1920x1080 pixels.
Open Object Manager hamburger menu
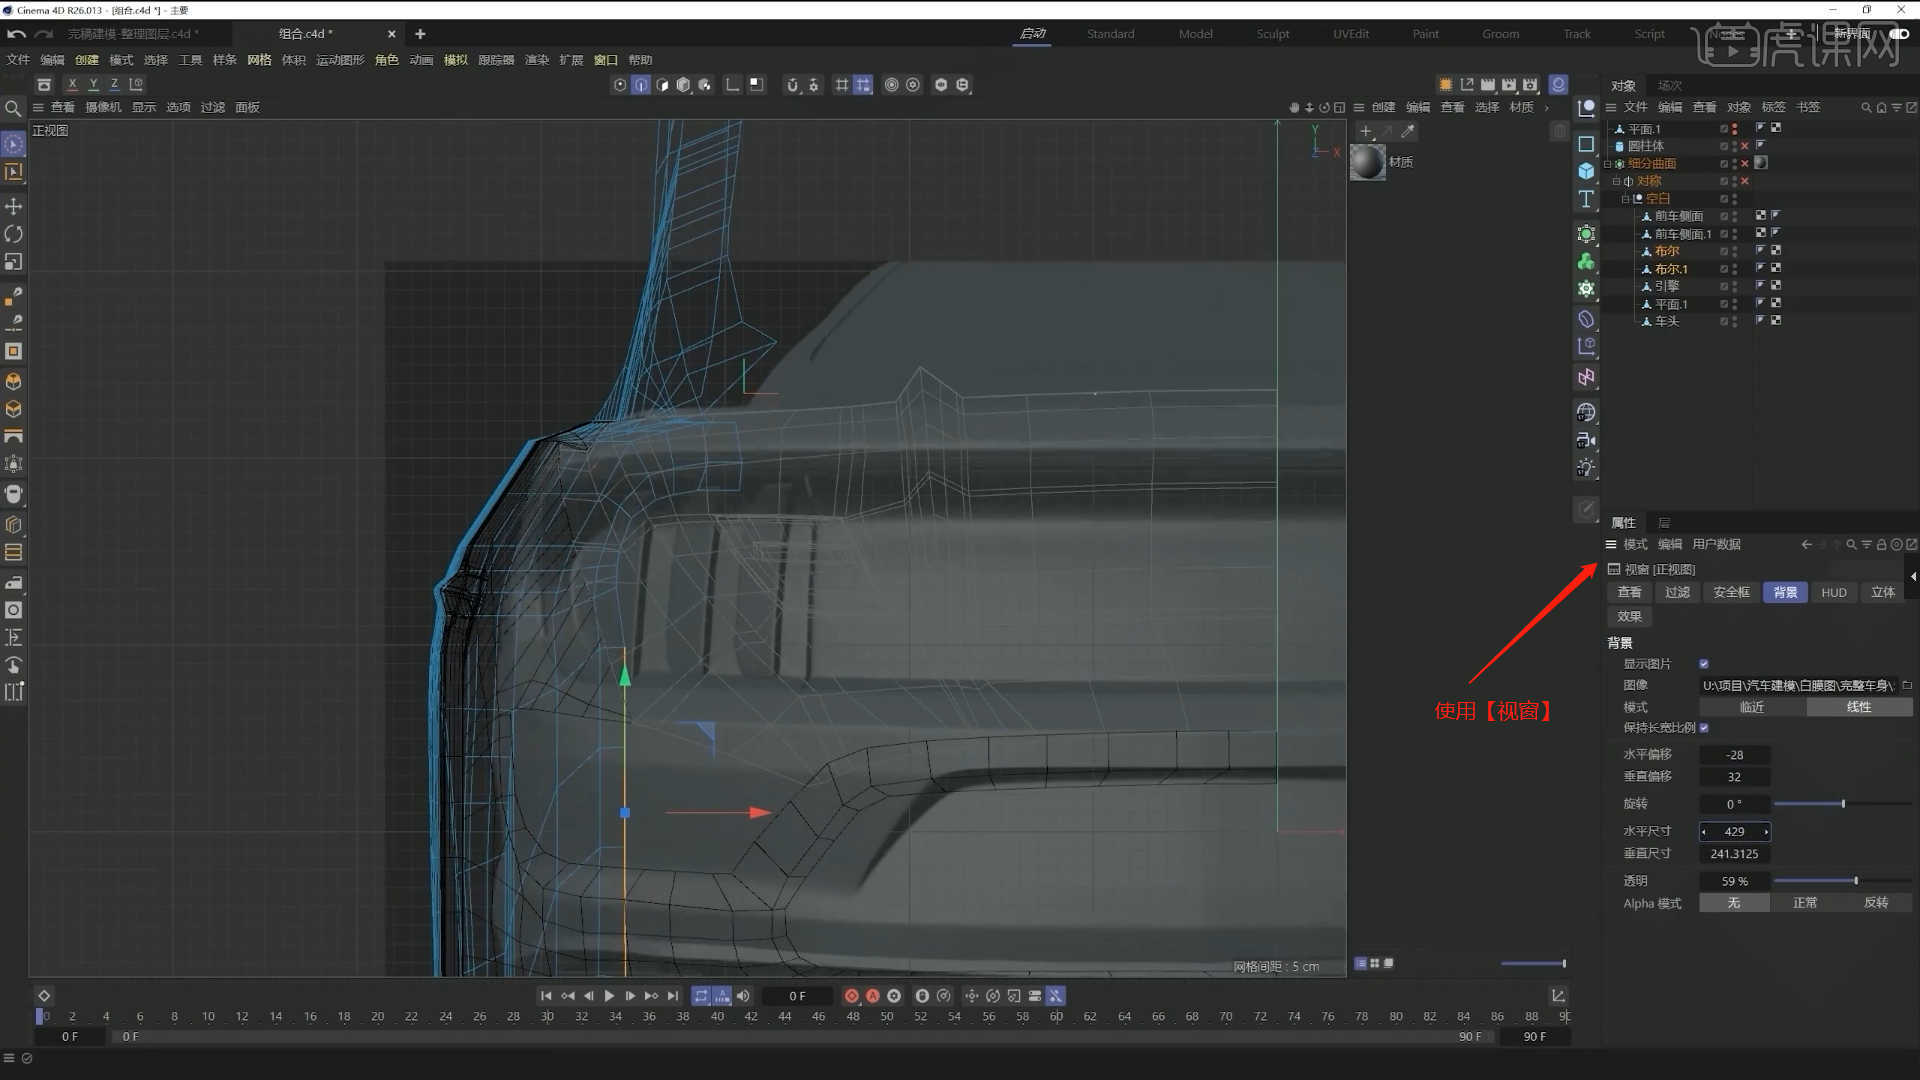pos(1611,107)
